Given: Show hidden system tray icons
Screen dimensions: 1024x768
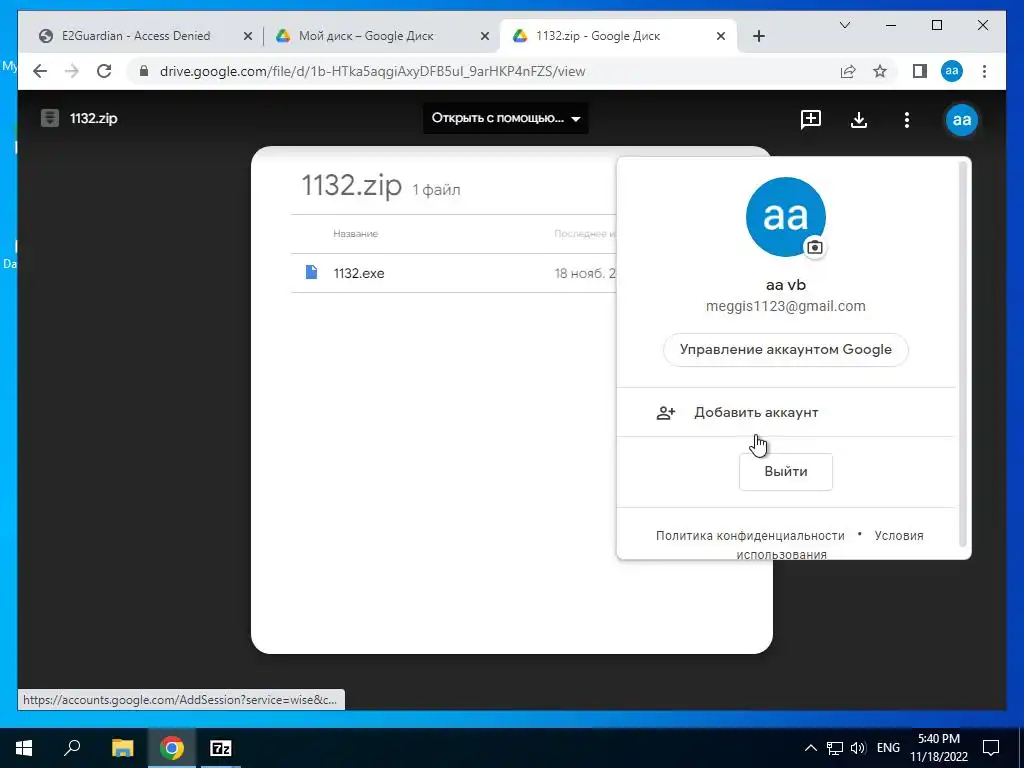Looking at the screenshot, I should tap(810, 748).
